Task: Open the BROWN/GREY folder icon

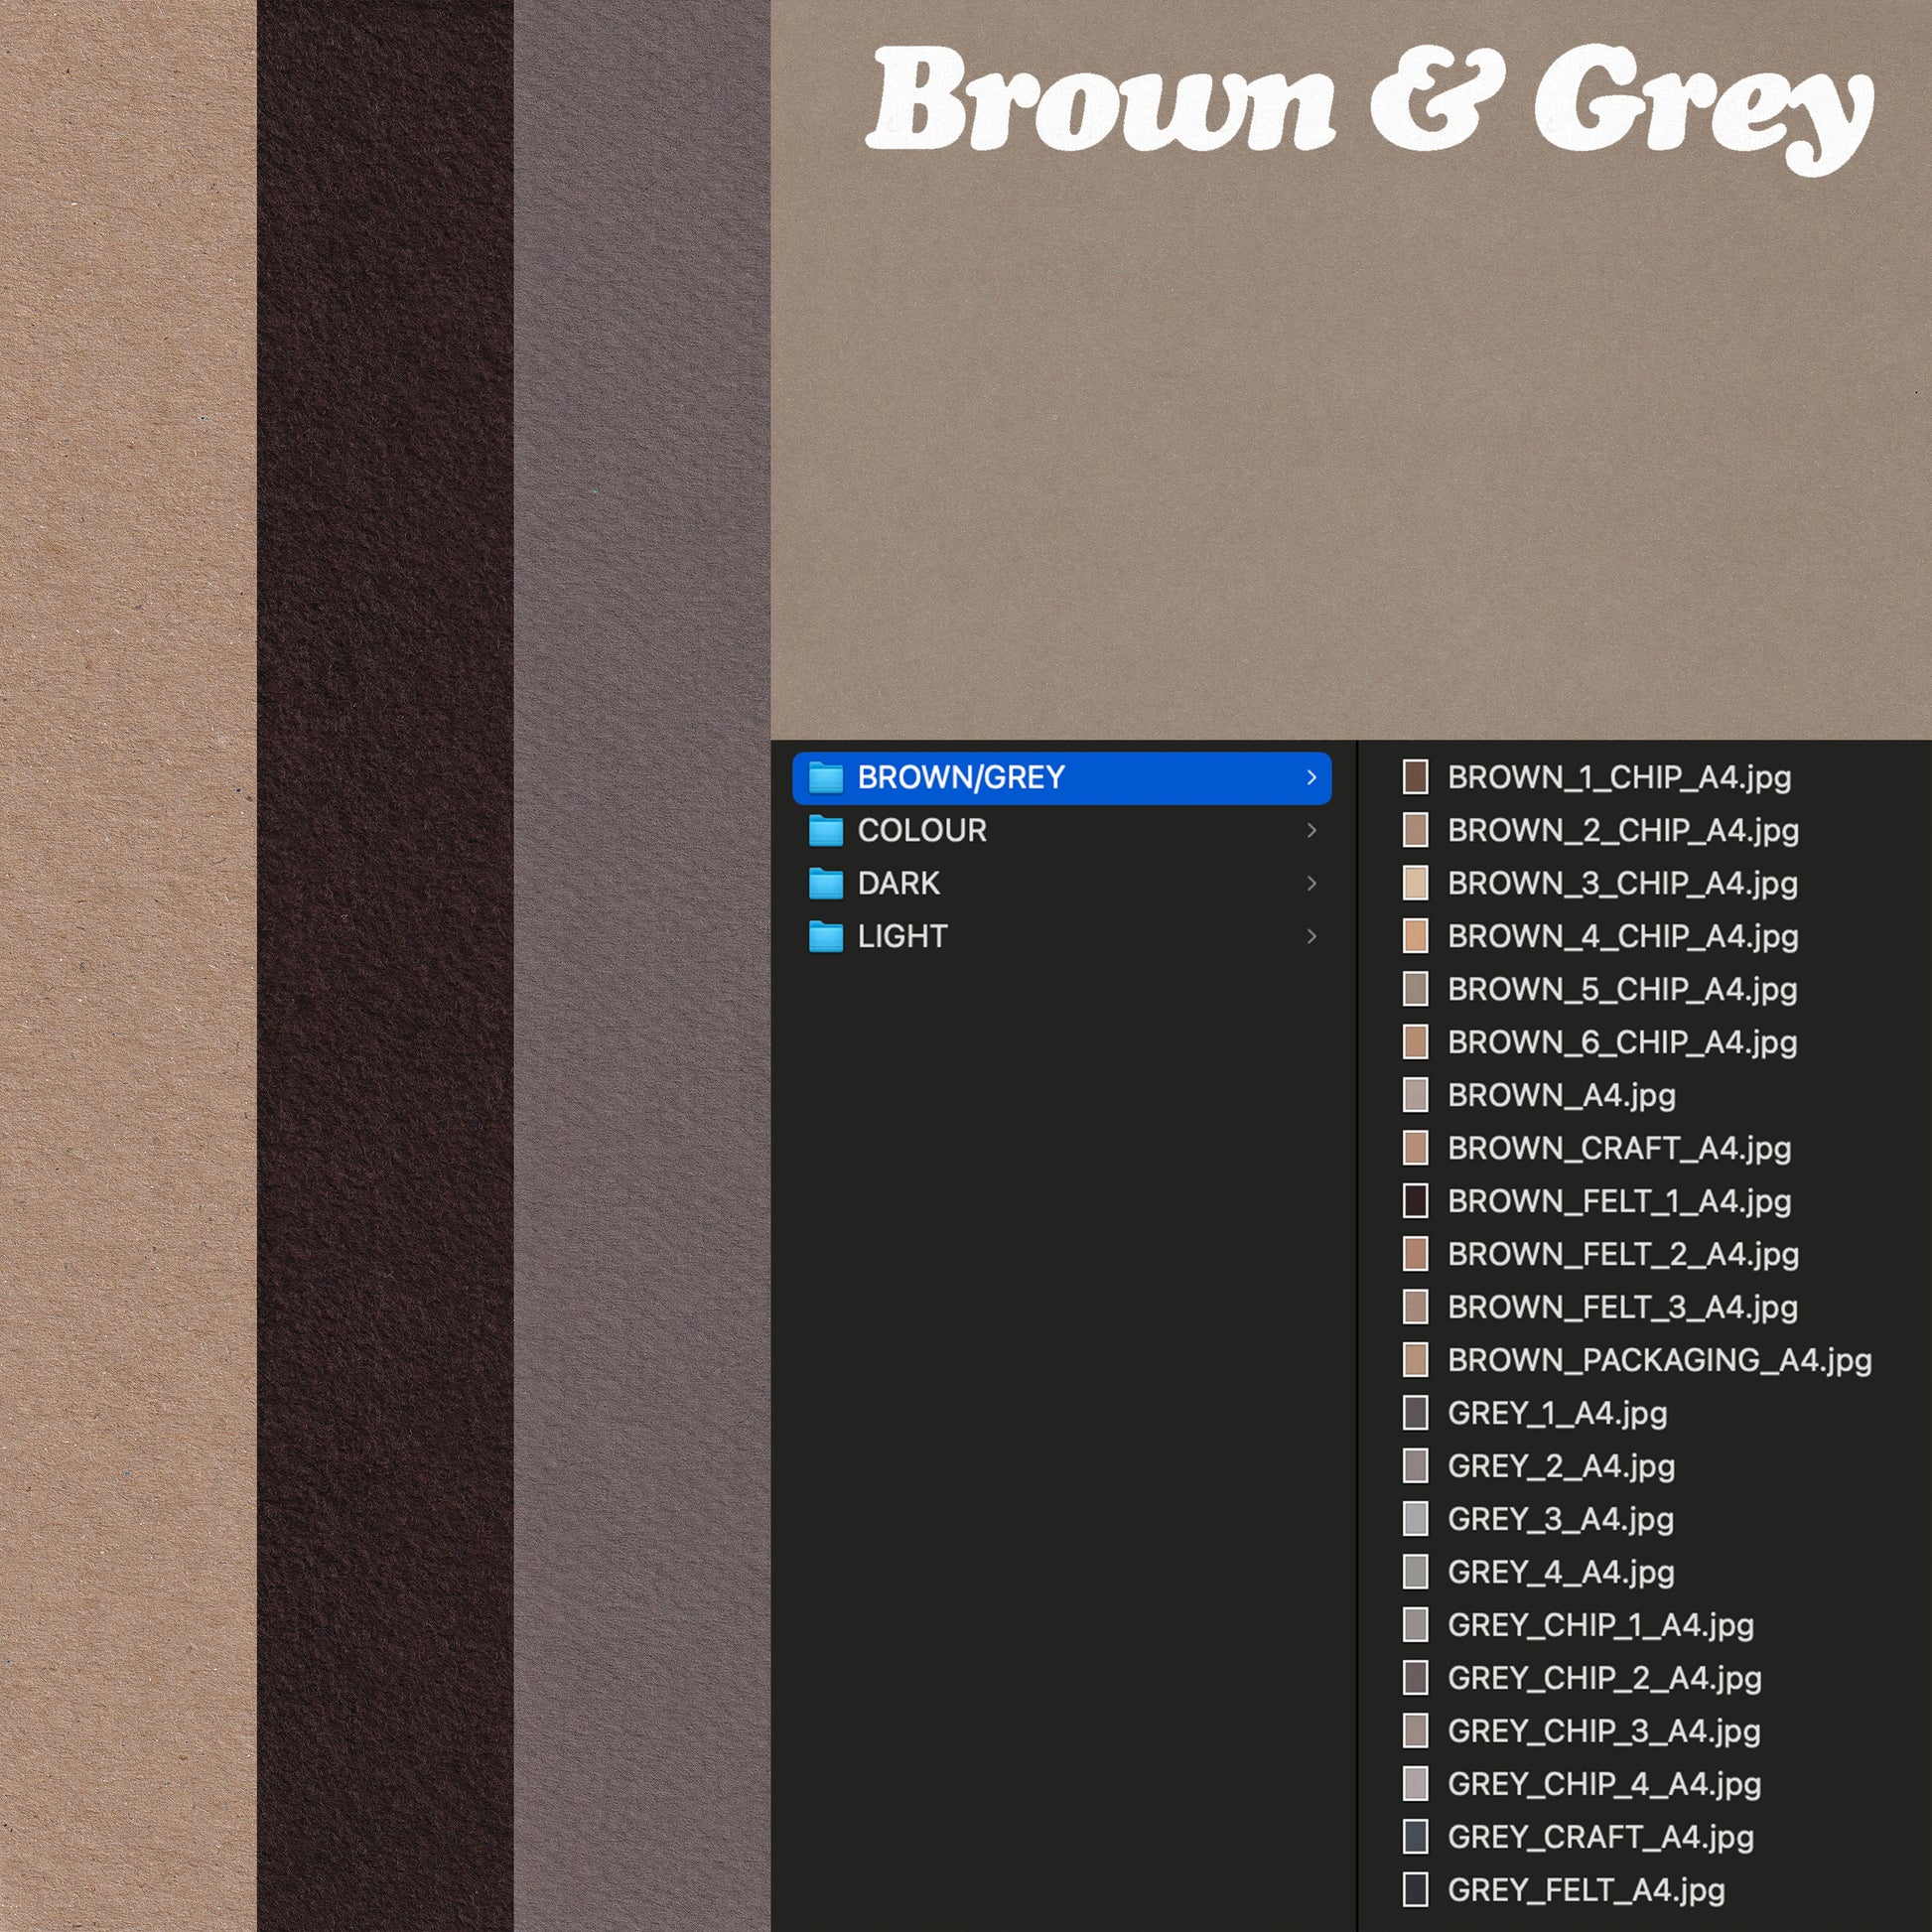Action: pyautogui.click(x=825, y=777)
